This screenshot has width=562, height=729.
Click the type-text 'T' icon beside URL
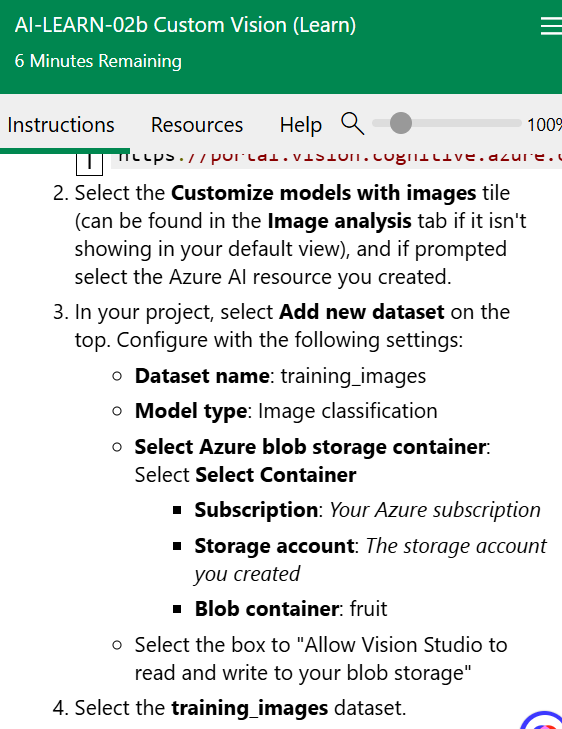[x=89, y=161]
